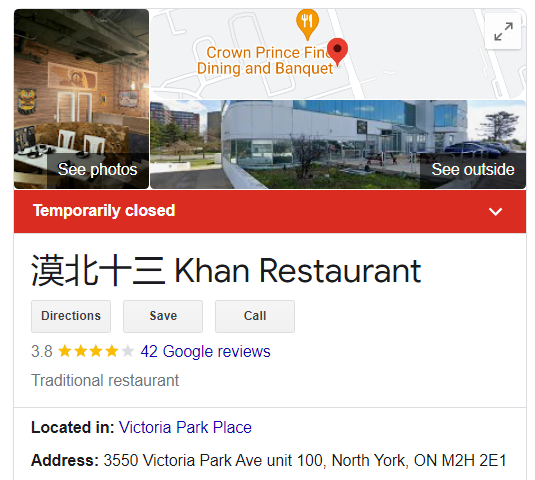
Task: Click the star rating icons
Action: (96, 351)
